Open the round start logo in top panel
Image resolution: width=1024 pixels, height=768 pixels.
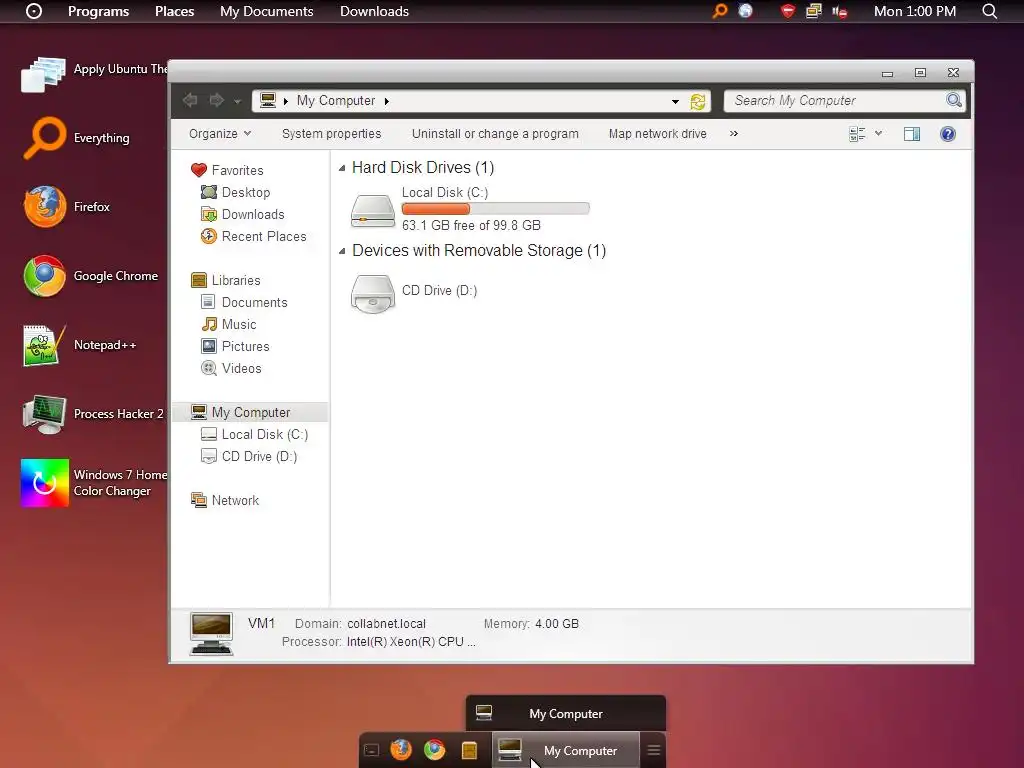click(34, 11)
